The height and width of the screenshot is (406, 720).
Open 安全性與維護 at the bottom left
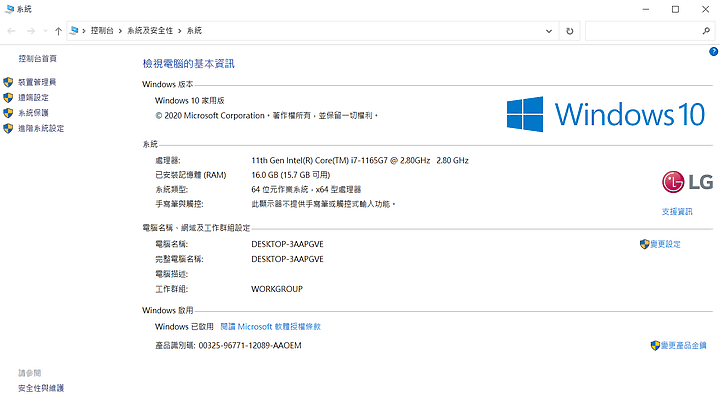click(41, 388)
